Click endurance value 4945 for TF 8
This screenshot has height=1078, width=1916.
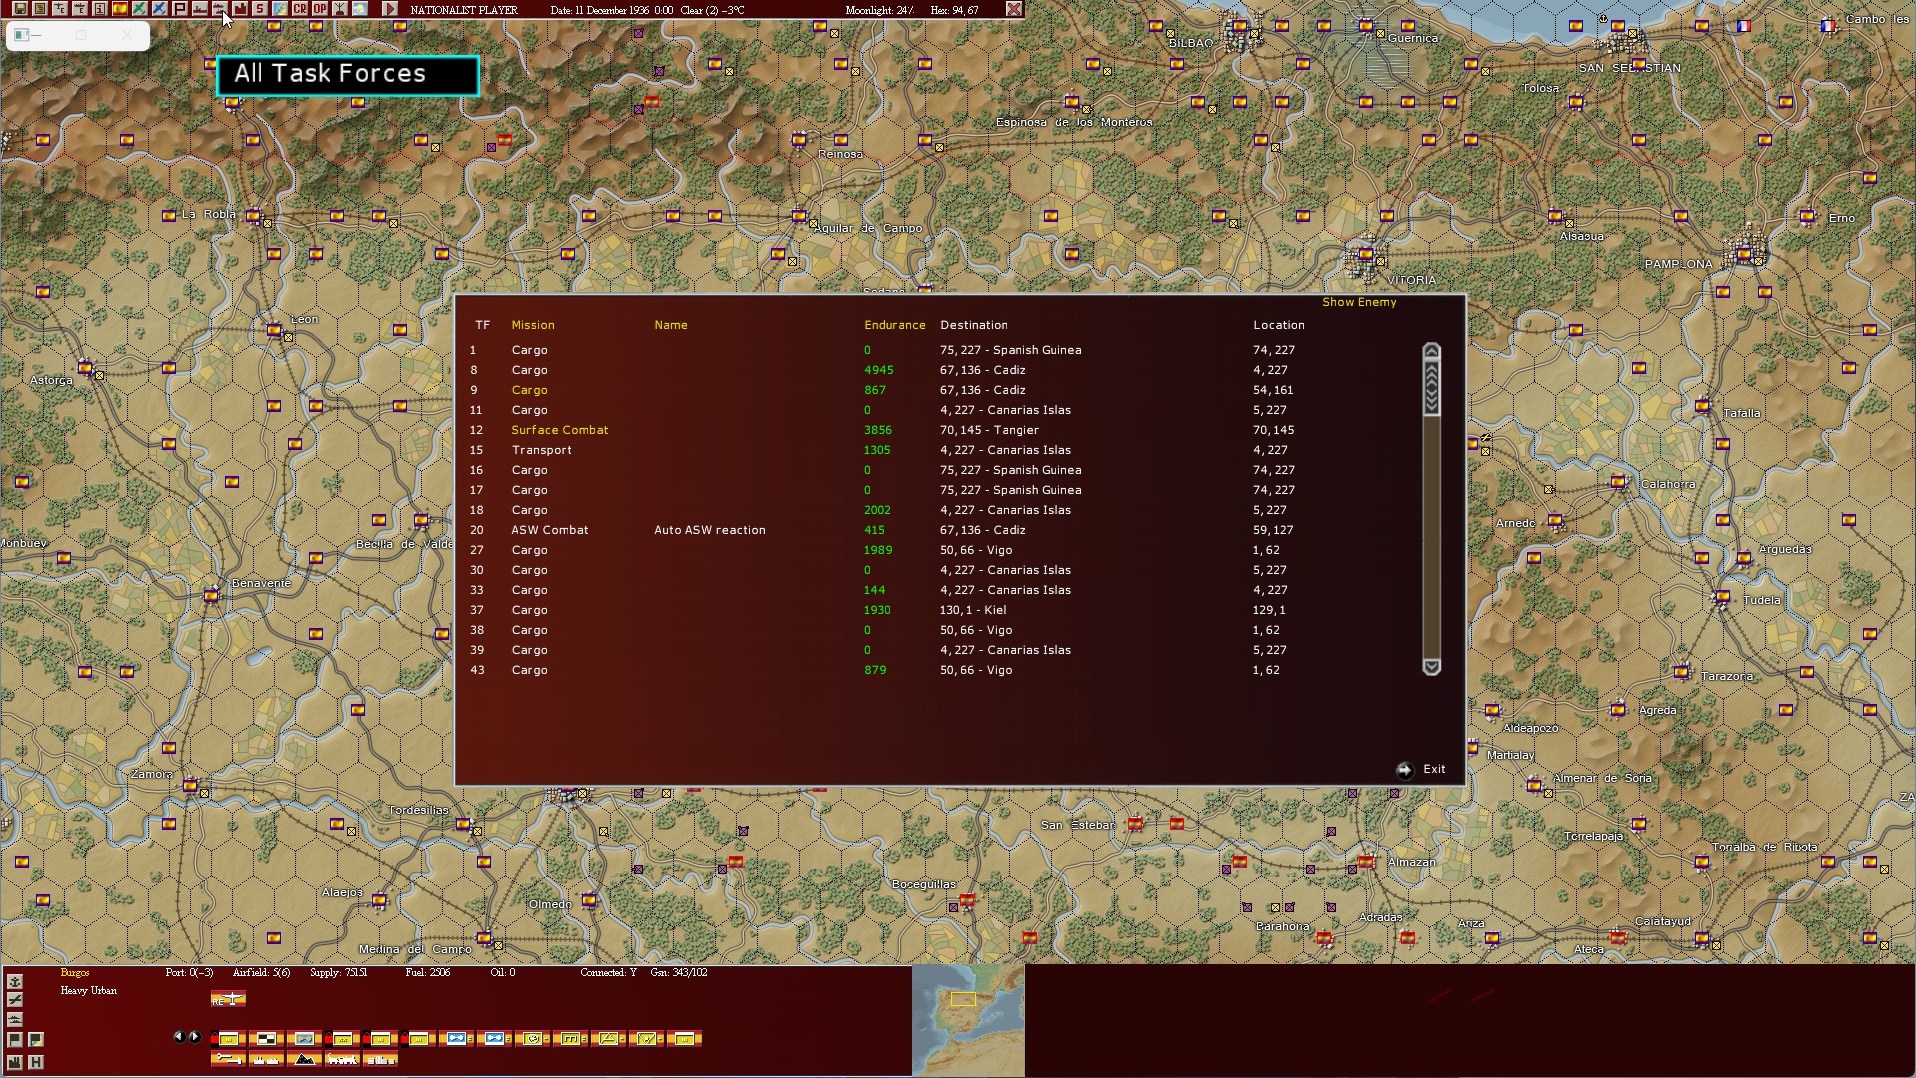[x=879, y=370]
